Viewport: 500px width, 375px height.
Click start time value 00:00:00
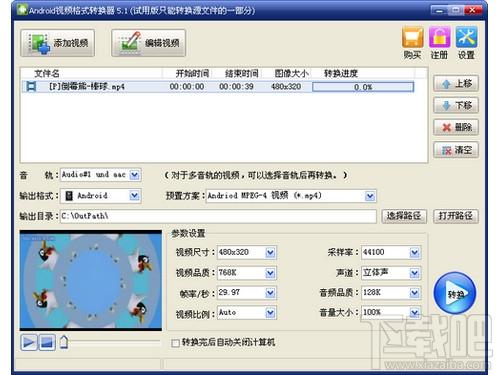[x=187, y=87]
